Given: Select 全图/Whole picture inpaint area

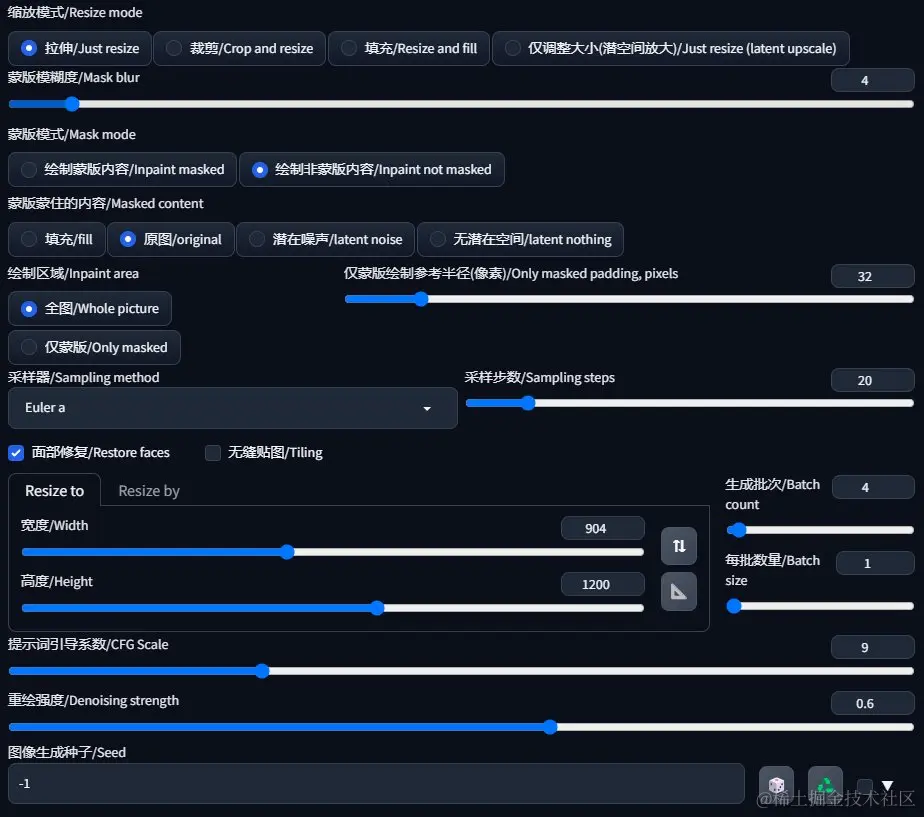Looking at the screenshot, I should tap(90, 309).
